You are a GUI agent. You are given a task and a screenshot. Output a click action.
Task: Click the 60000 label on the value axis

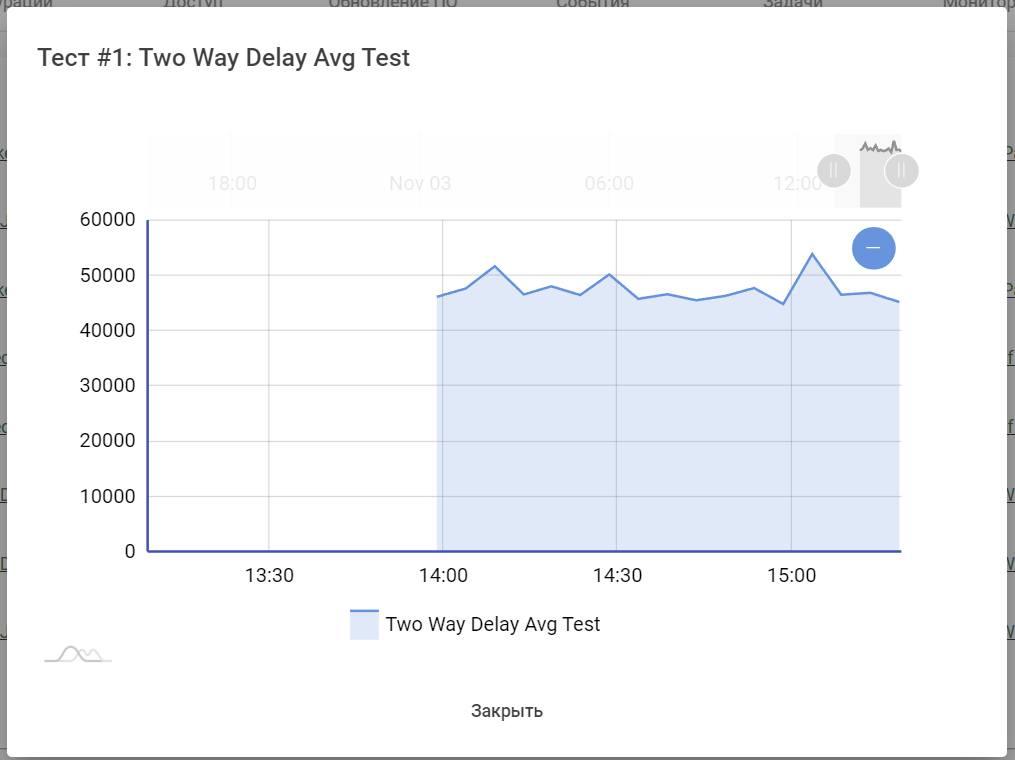[107, 220]
